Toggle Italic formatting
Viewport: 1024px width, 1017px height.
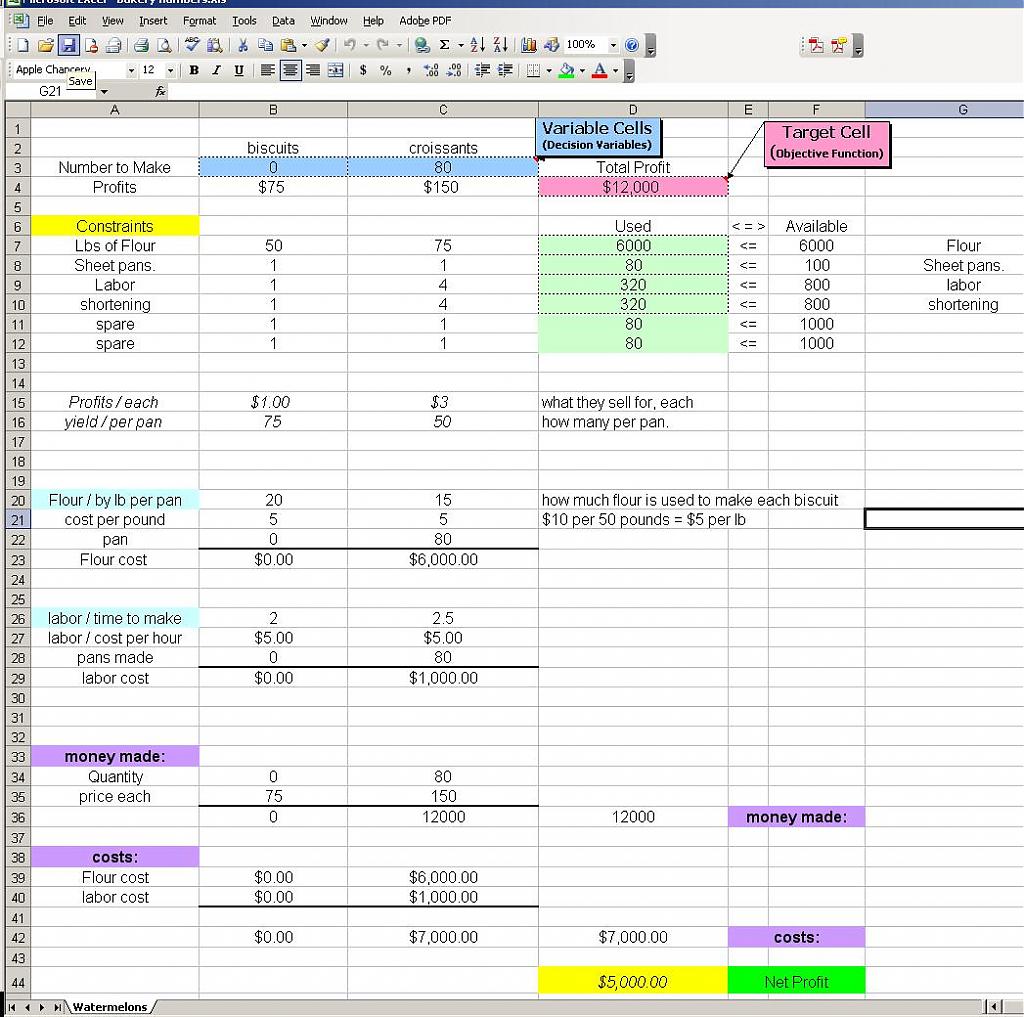[x=216, y=70]
